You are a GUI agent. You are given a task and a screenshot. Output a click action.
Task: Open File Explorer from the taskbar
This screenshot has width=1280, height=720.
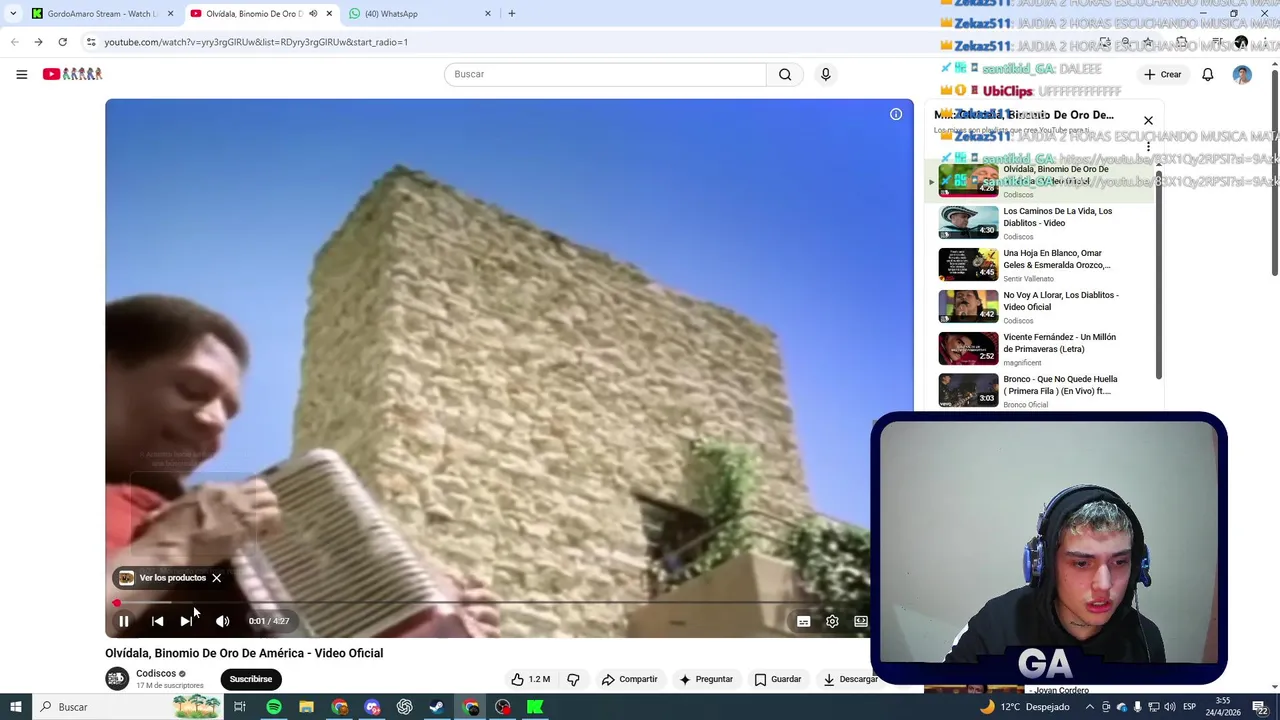point(307,707)
